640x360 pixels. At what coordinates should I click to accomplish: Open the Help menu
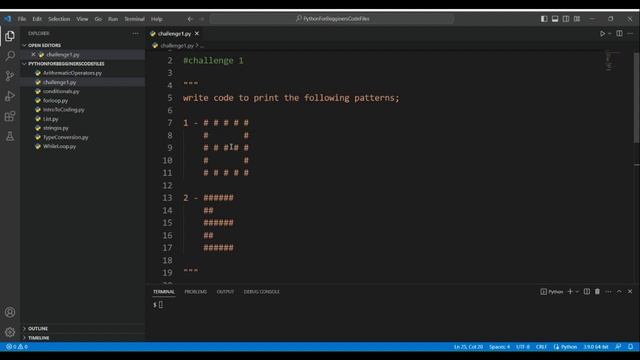pos(157,19)
